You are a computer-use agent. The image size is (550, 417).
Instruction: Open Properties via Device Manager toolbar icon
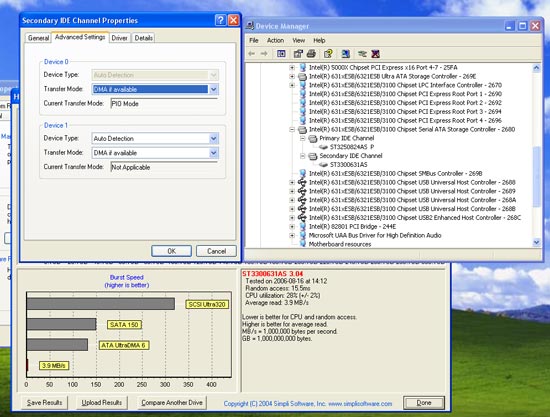pos(298,54)
